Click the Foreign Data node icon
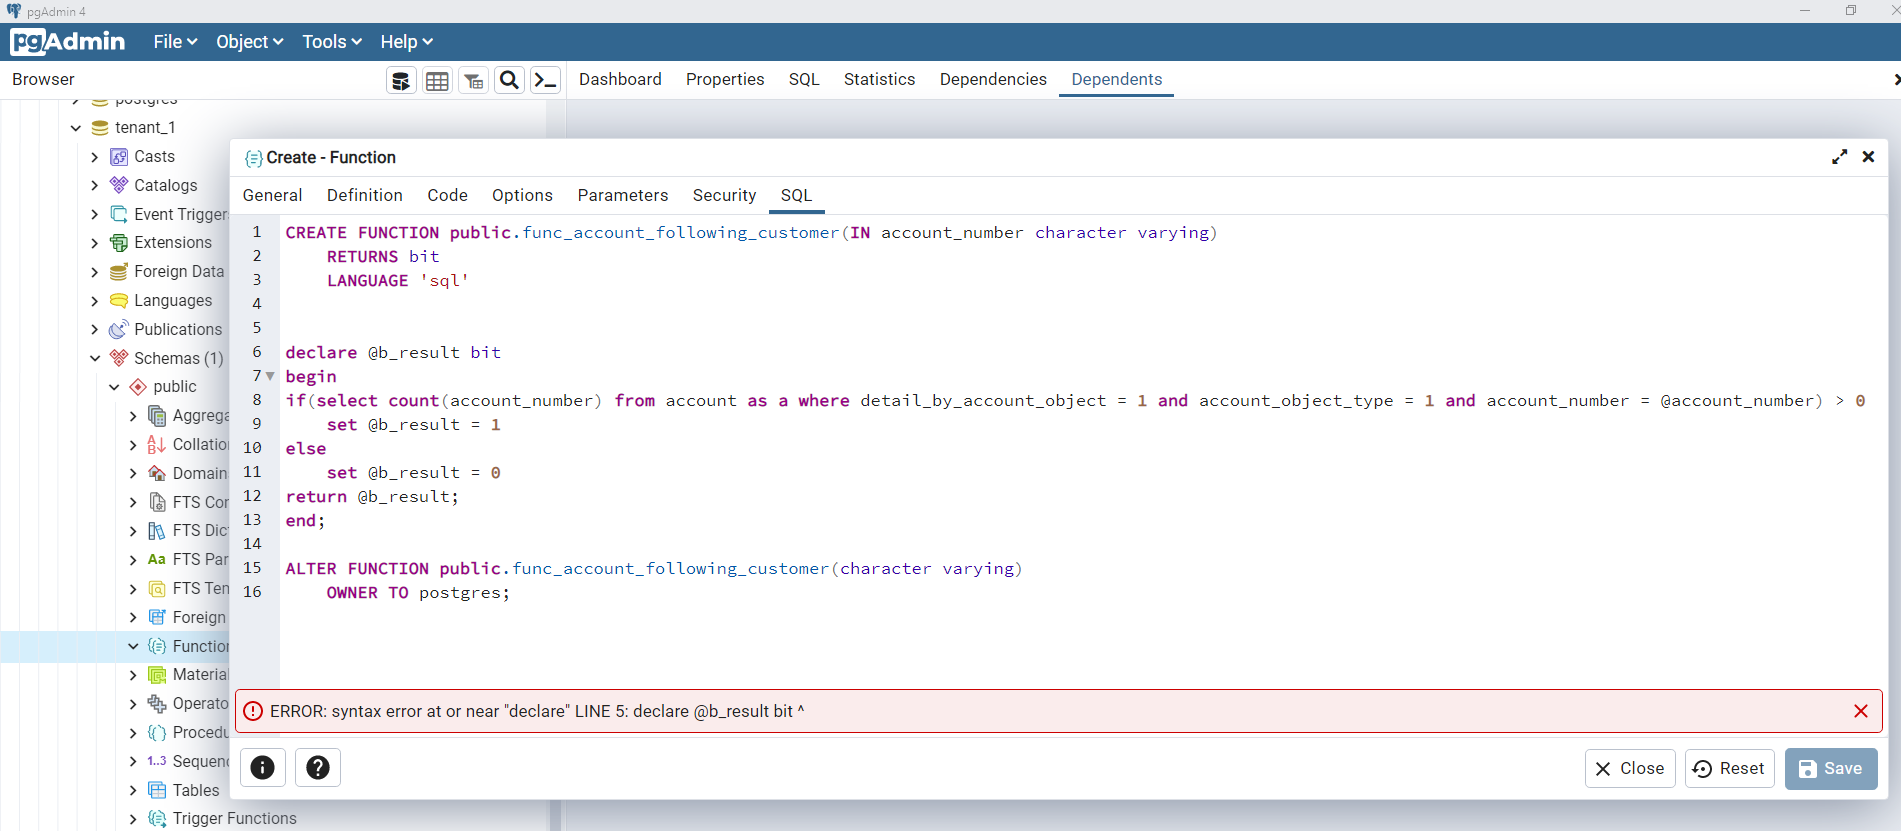Screen dimensions: 1901x831 (x=119, y=272)
